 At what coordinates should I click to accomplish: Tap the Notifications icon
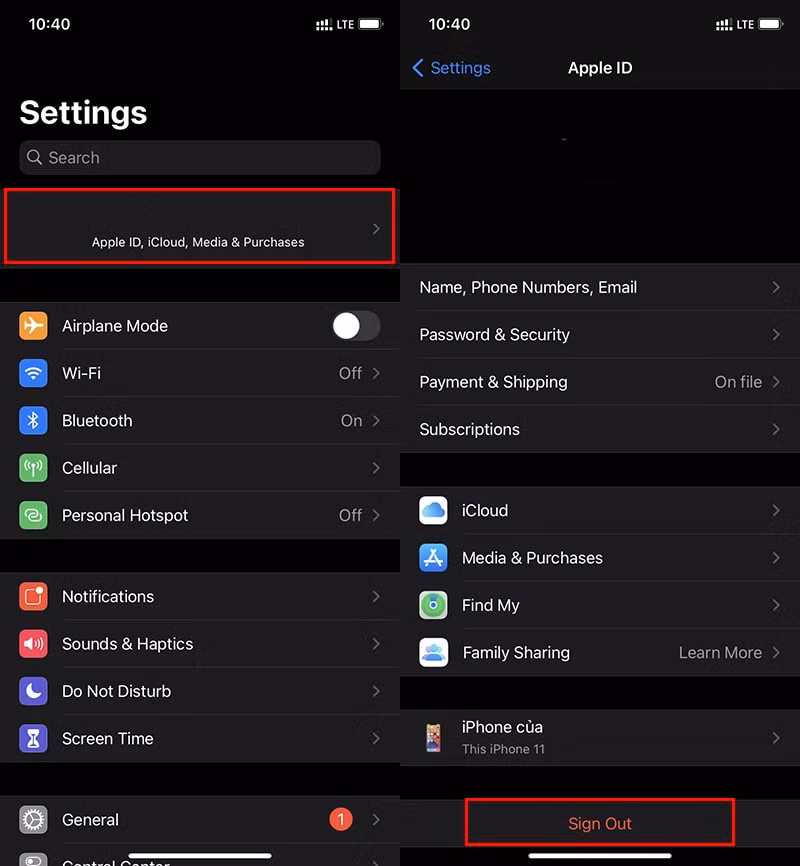pyautogui.click(x=33, y=596)
